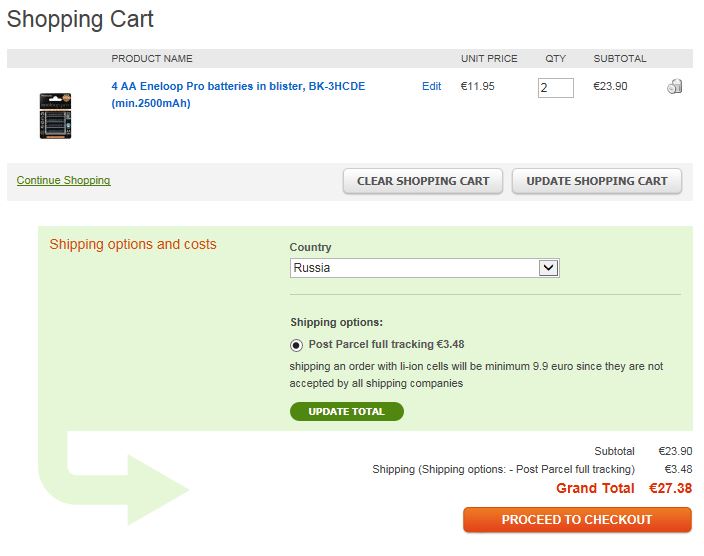Click the "Shipping options and costs" heading
Viewport: 704px width, 556px height.
pos(133,244)
